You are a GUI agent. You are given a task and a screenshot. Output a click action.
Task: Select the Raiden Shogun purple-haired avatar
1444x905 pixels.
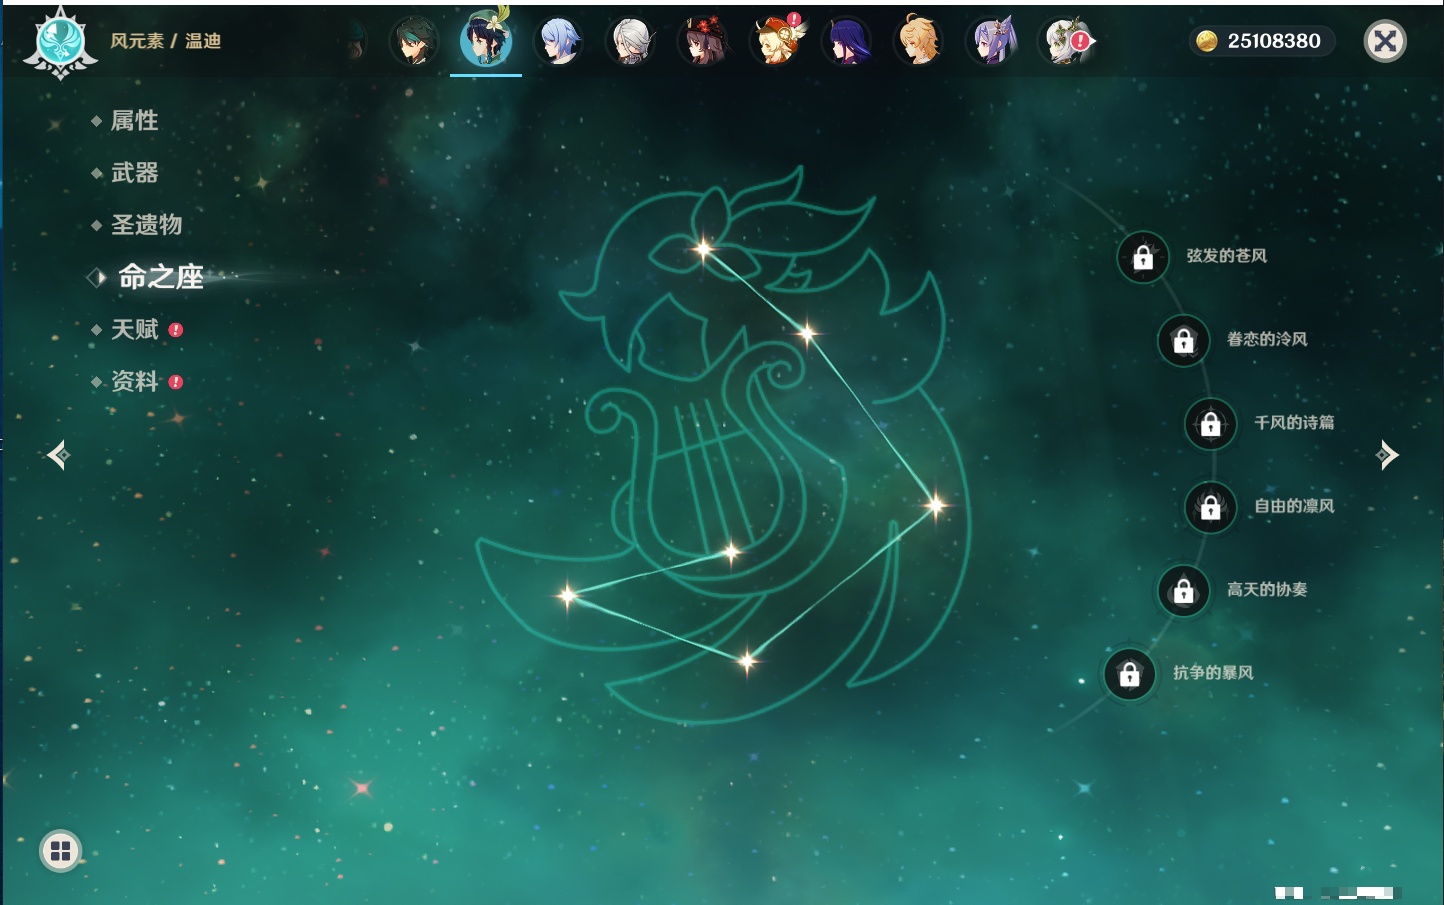847,42
